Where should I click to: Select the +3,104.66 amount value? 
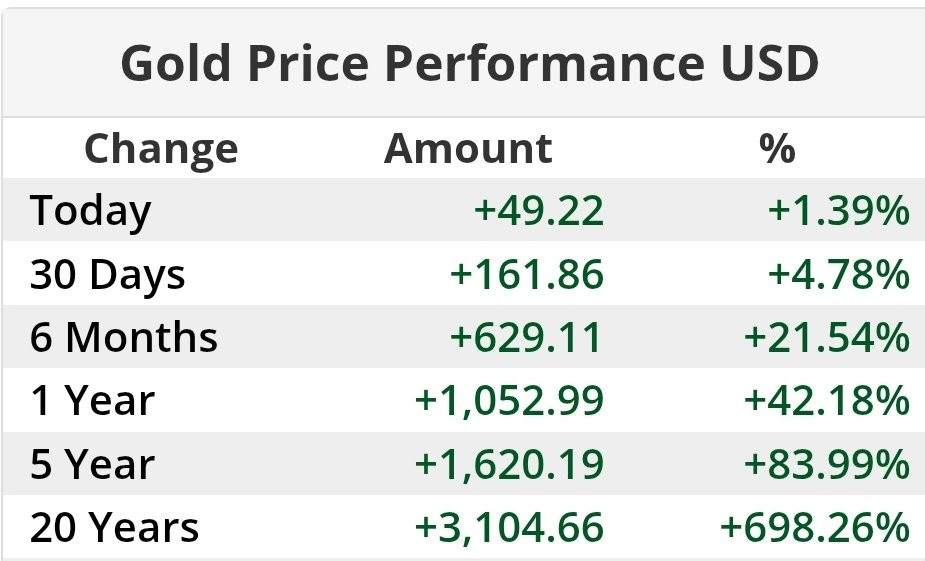(x=510, y=528)
